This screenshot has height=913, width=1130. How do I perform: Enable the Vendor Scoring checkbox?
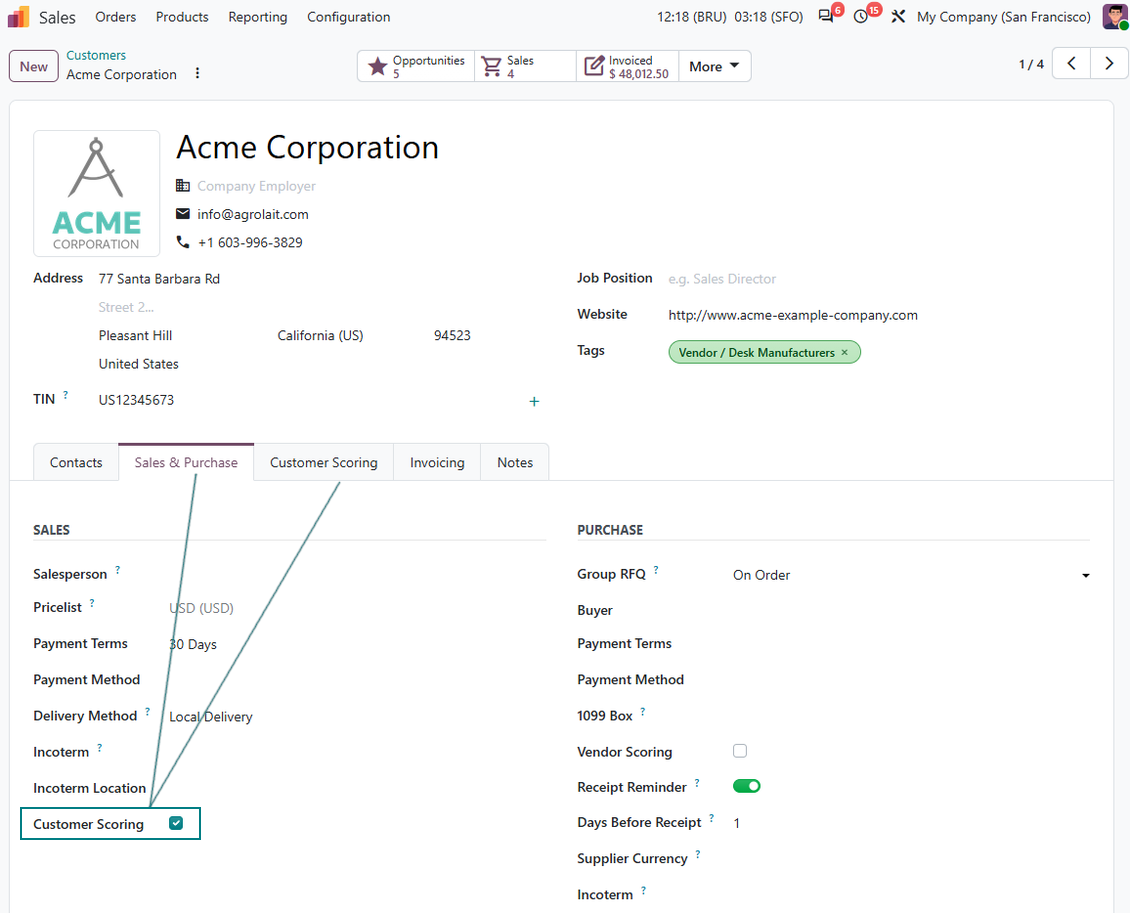point(740,751)
